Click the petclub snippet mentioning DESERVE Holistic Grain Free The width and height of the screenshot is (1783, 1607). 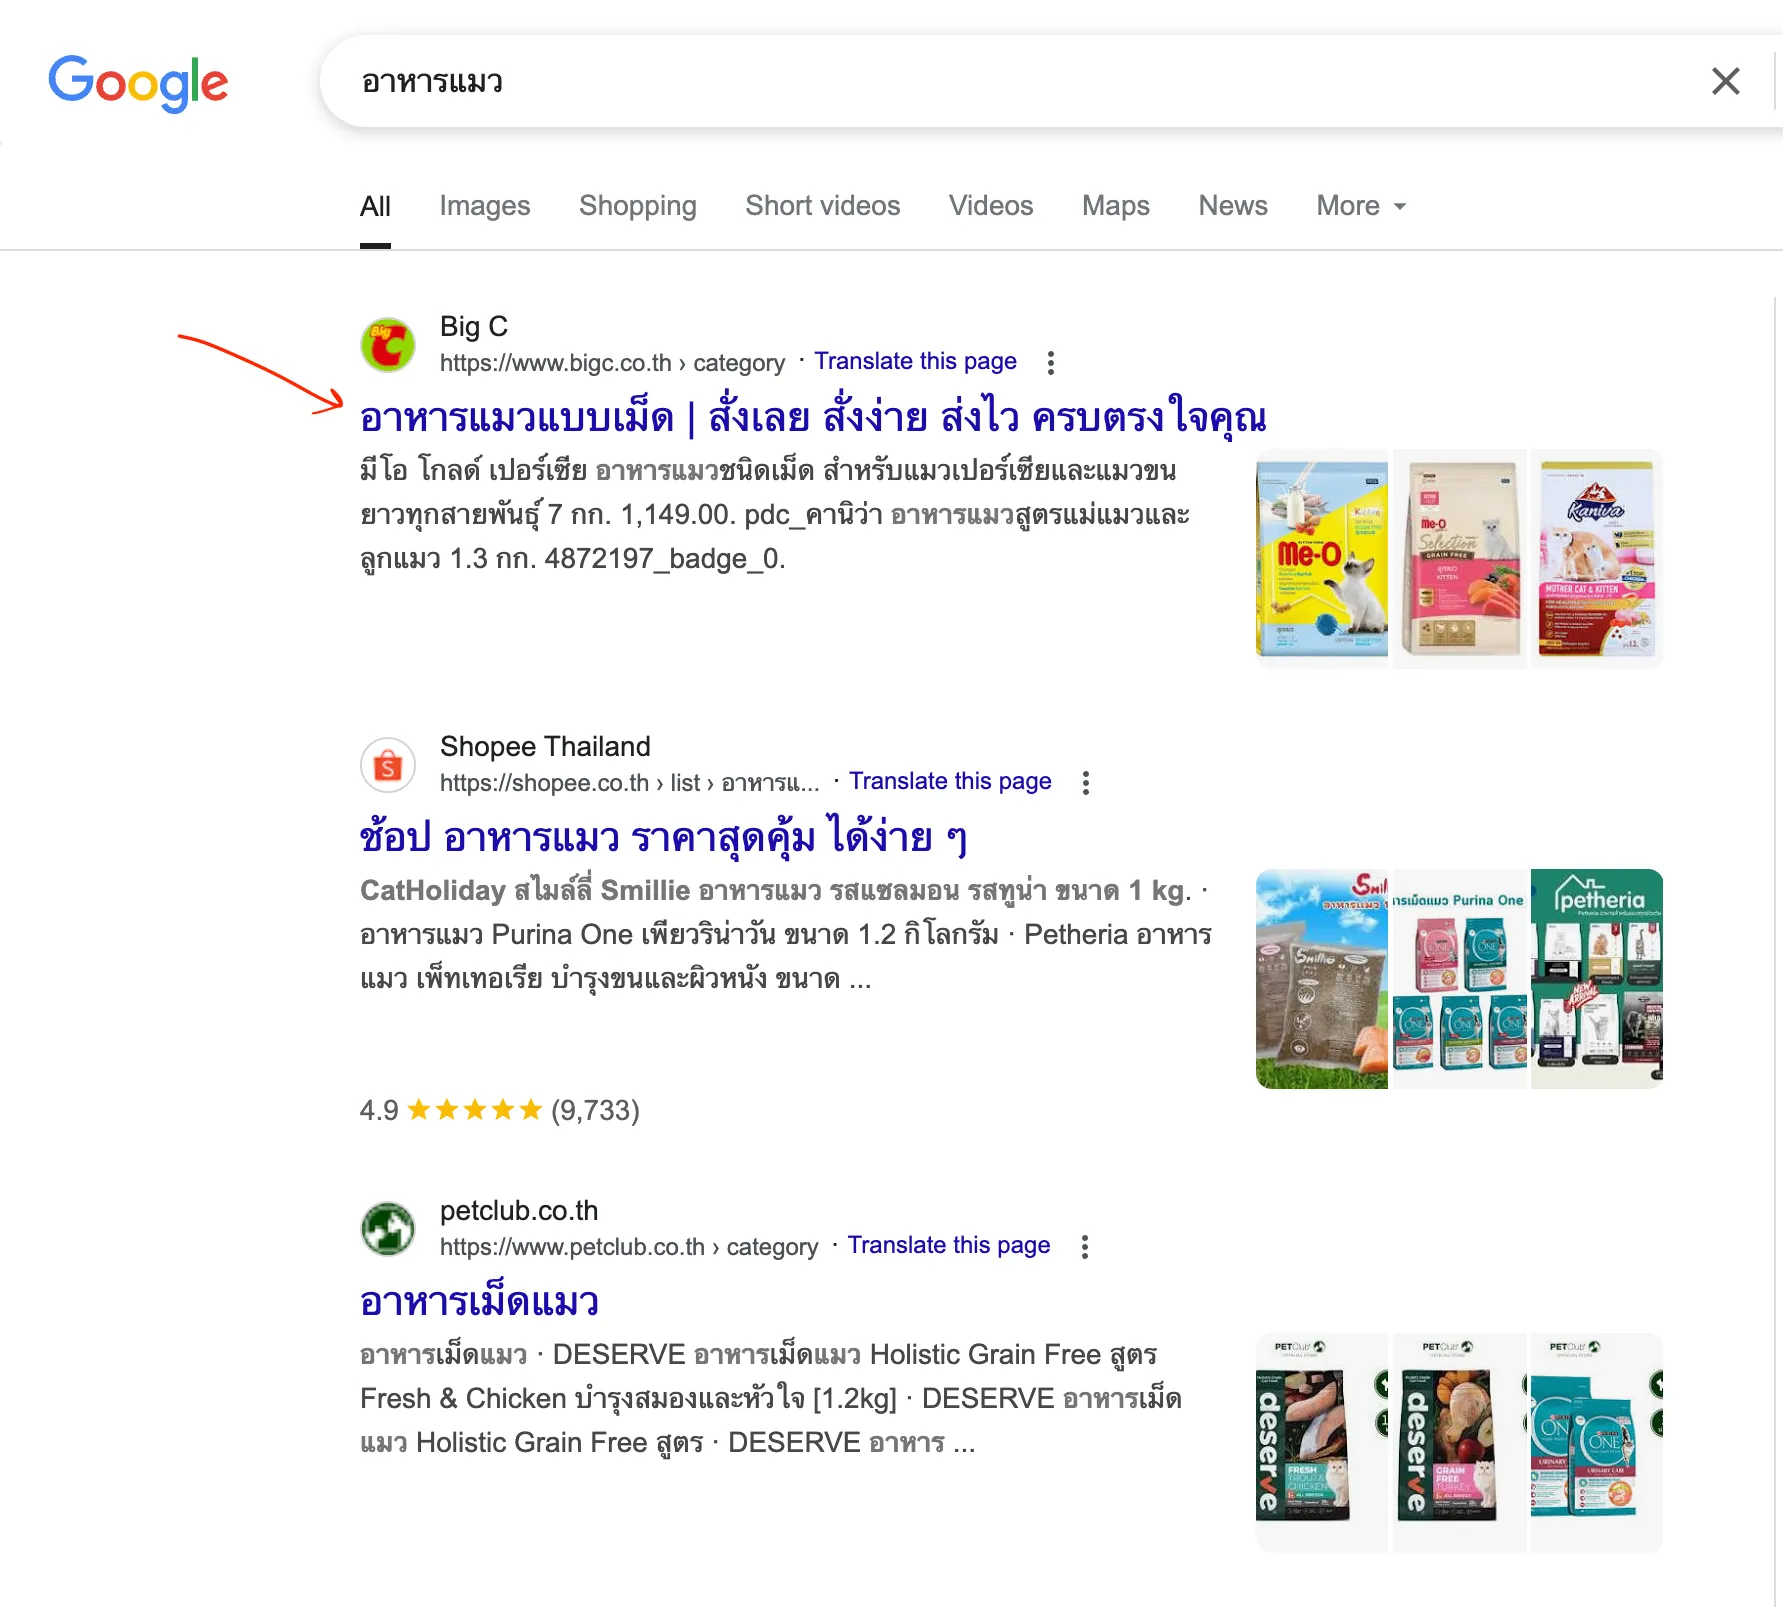[771, 1398]
